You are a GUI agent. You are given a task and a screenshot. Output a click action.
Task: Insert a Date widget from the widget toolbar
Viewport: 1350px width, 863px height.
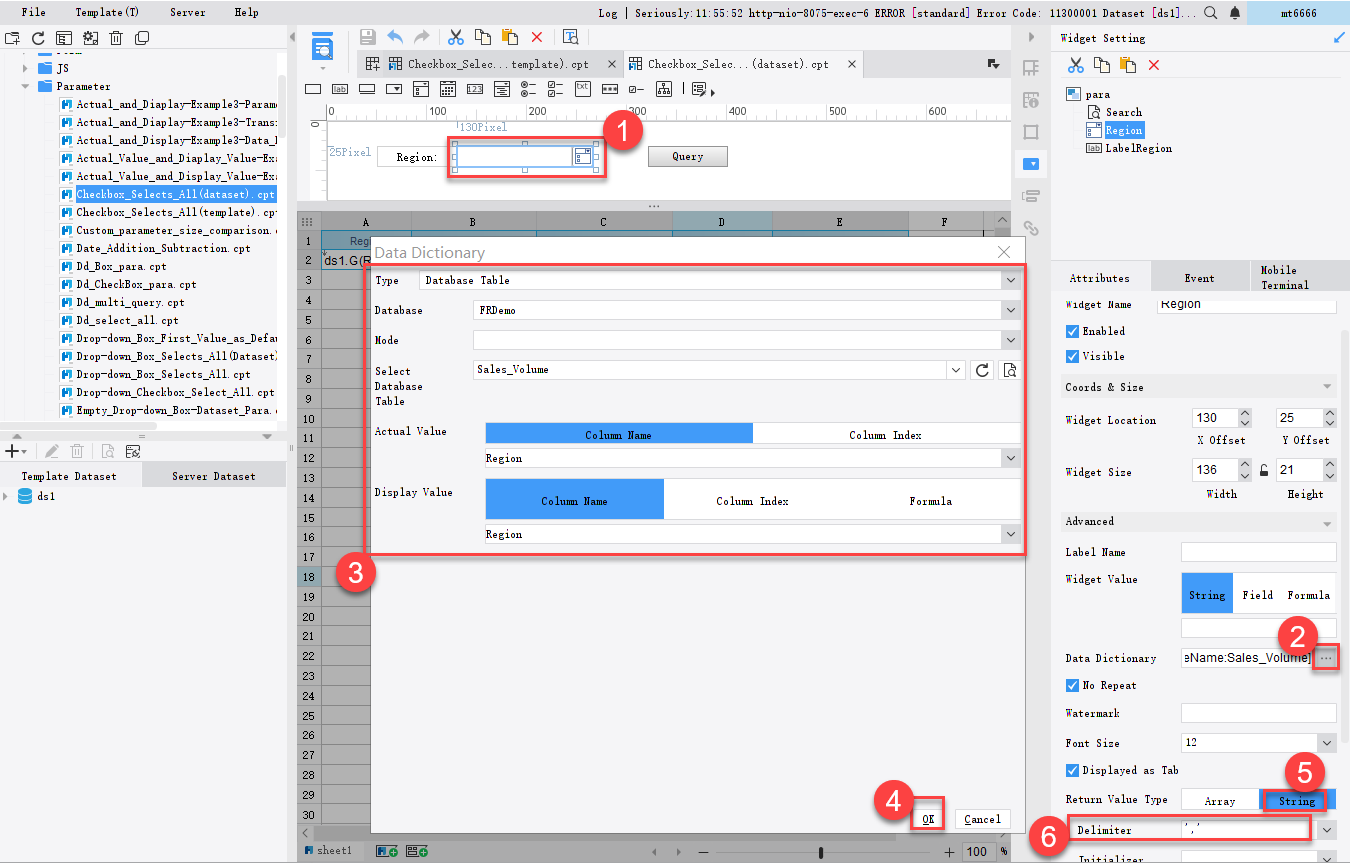[446, 88]
